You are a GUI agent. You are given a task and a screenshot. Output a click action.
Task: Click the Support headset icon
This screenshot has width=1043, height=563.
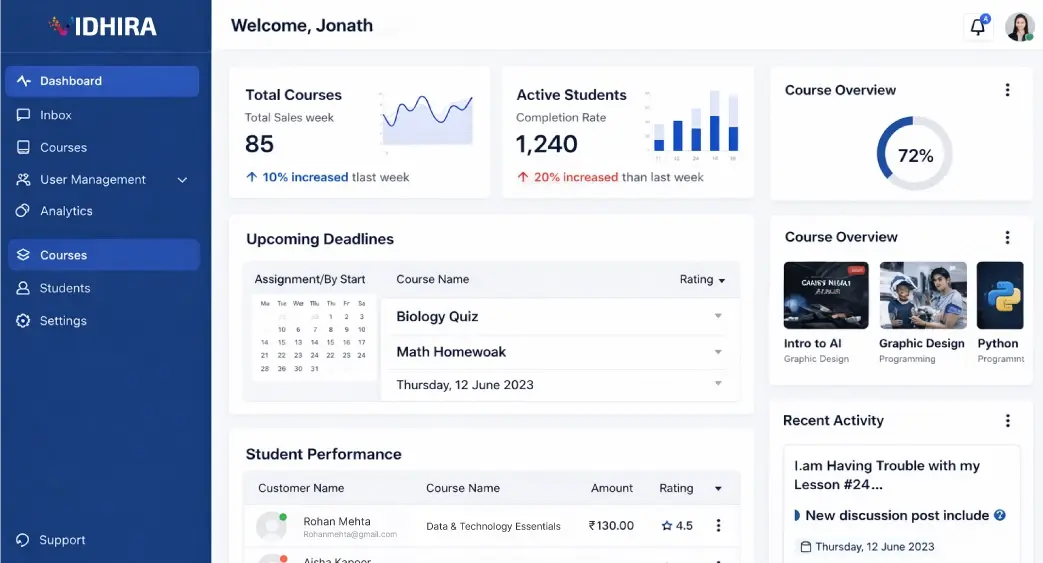(x=23, y=540)
